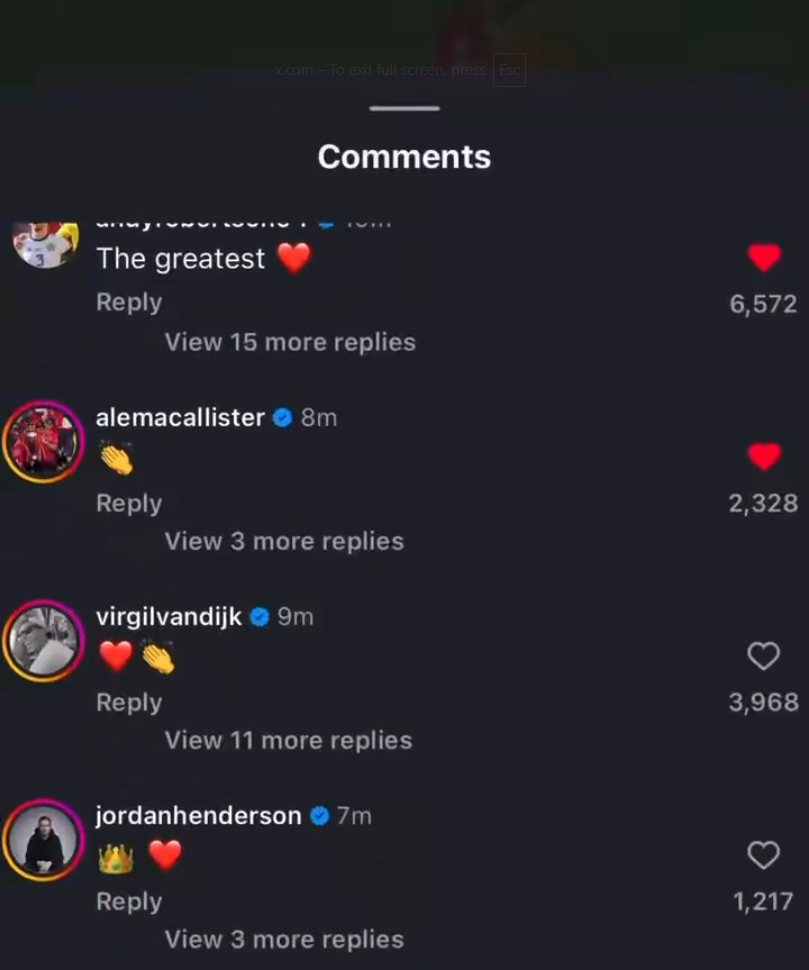Click the jordanhenderson username link
This screenshot has width=809, height=970.
coord(198,816)
